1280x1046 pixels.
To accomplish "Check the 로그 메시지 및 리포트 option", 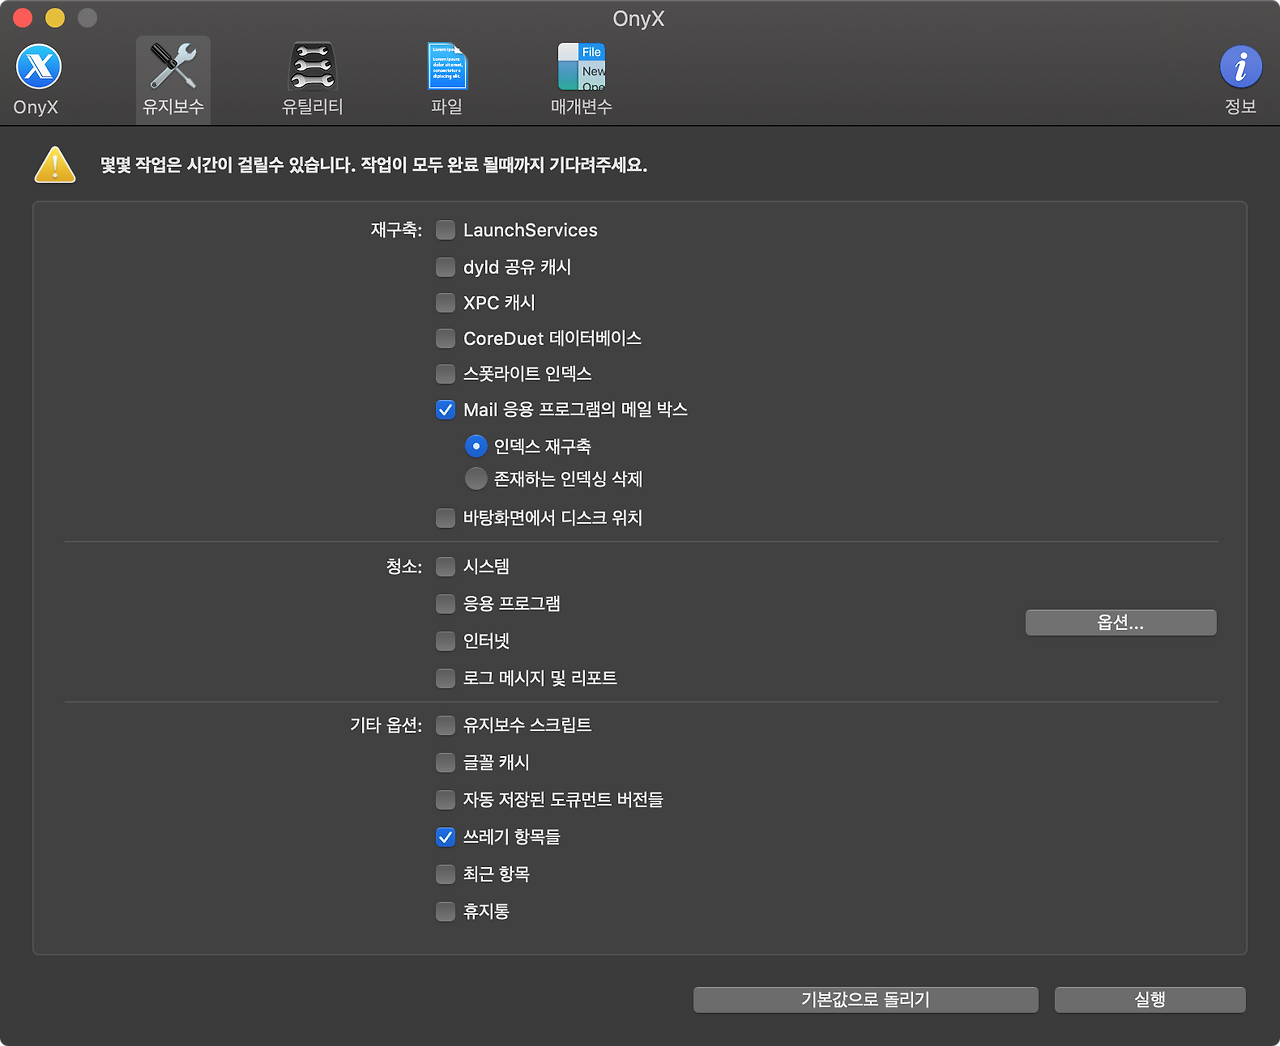I will pyautogui.click(x=445, y=678).
